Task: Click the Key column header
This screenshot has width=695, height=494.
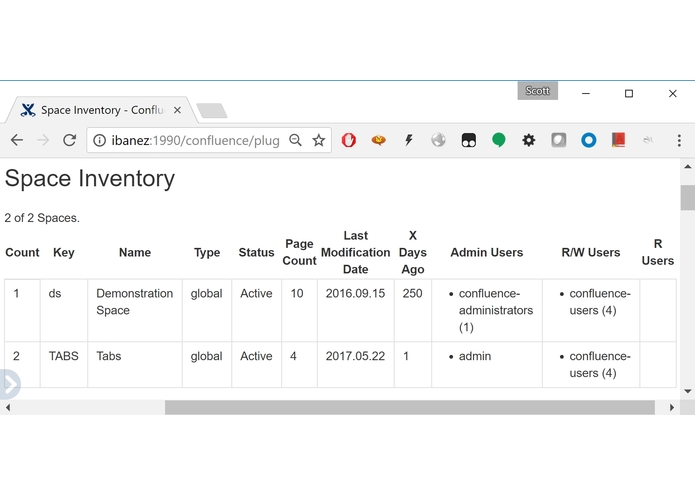Action: click(x=63, y=253)
